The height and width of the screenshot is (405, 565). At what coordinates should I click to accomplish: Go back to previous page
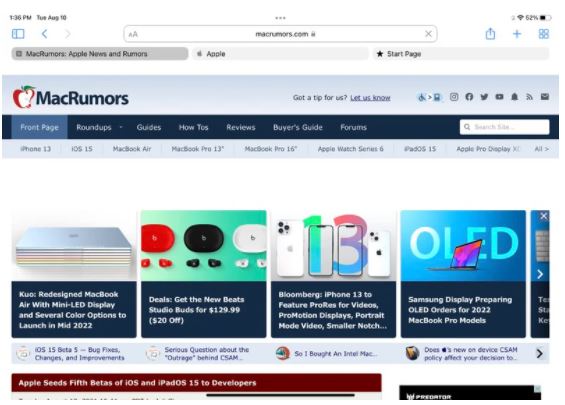44,34
